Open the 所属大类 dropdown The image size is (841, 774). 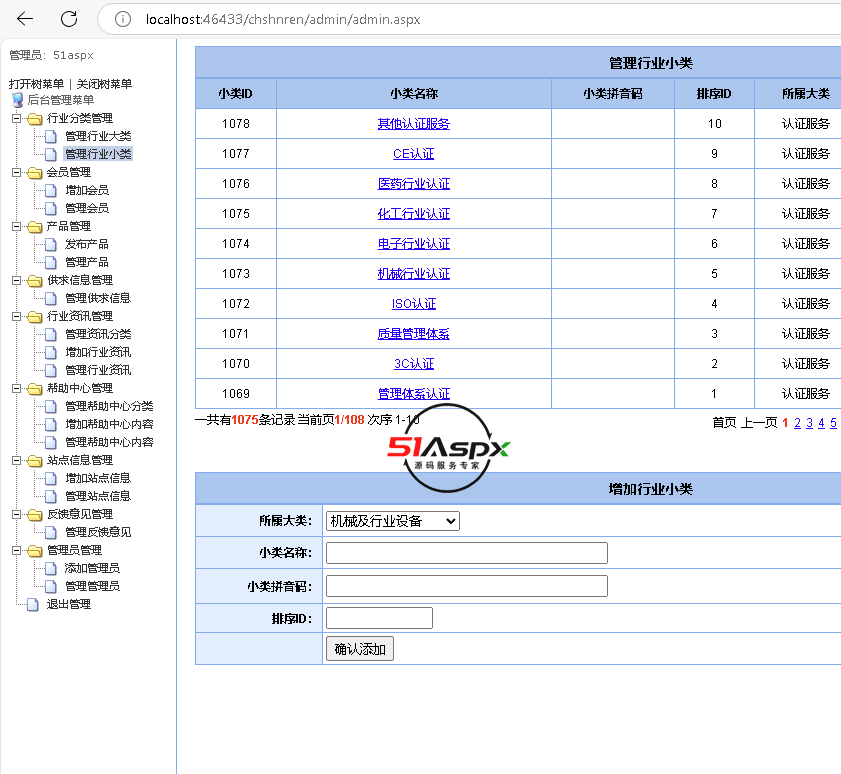click(x=393, y=521)
